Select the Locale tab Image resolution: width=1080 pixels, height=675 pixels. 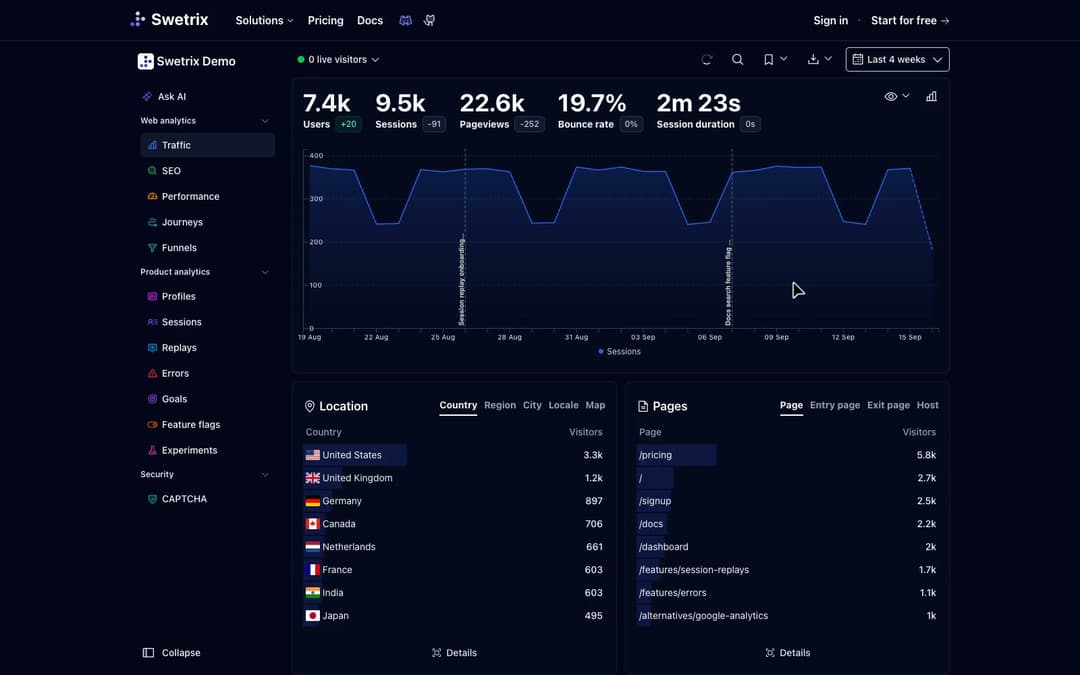coord(563,405)
